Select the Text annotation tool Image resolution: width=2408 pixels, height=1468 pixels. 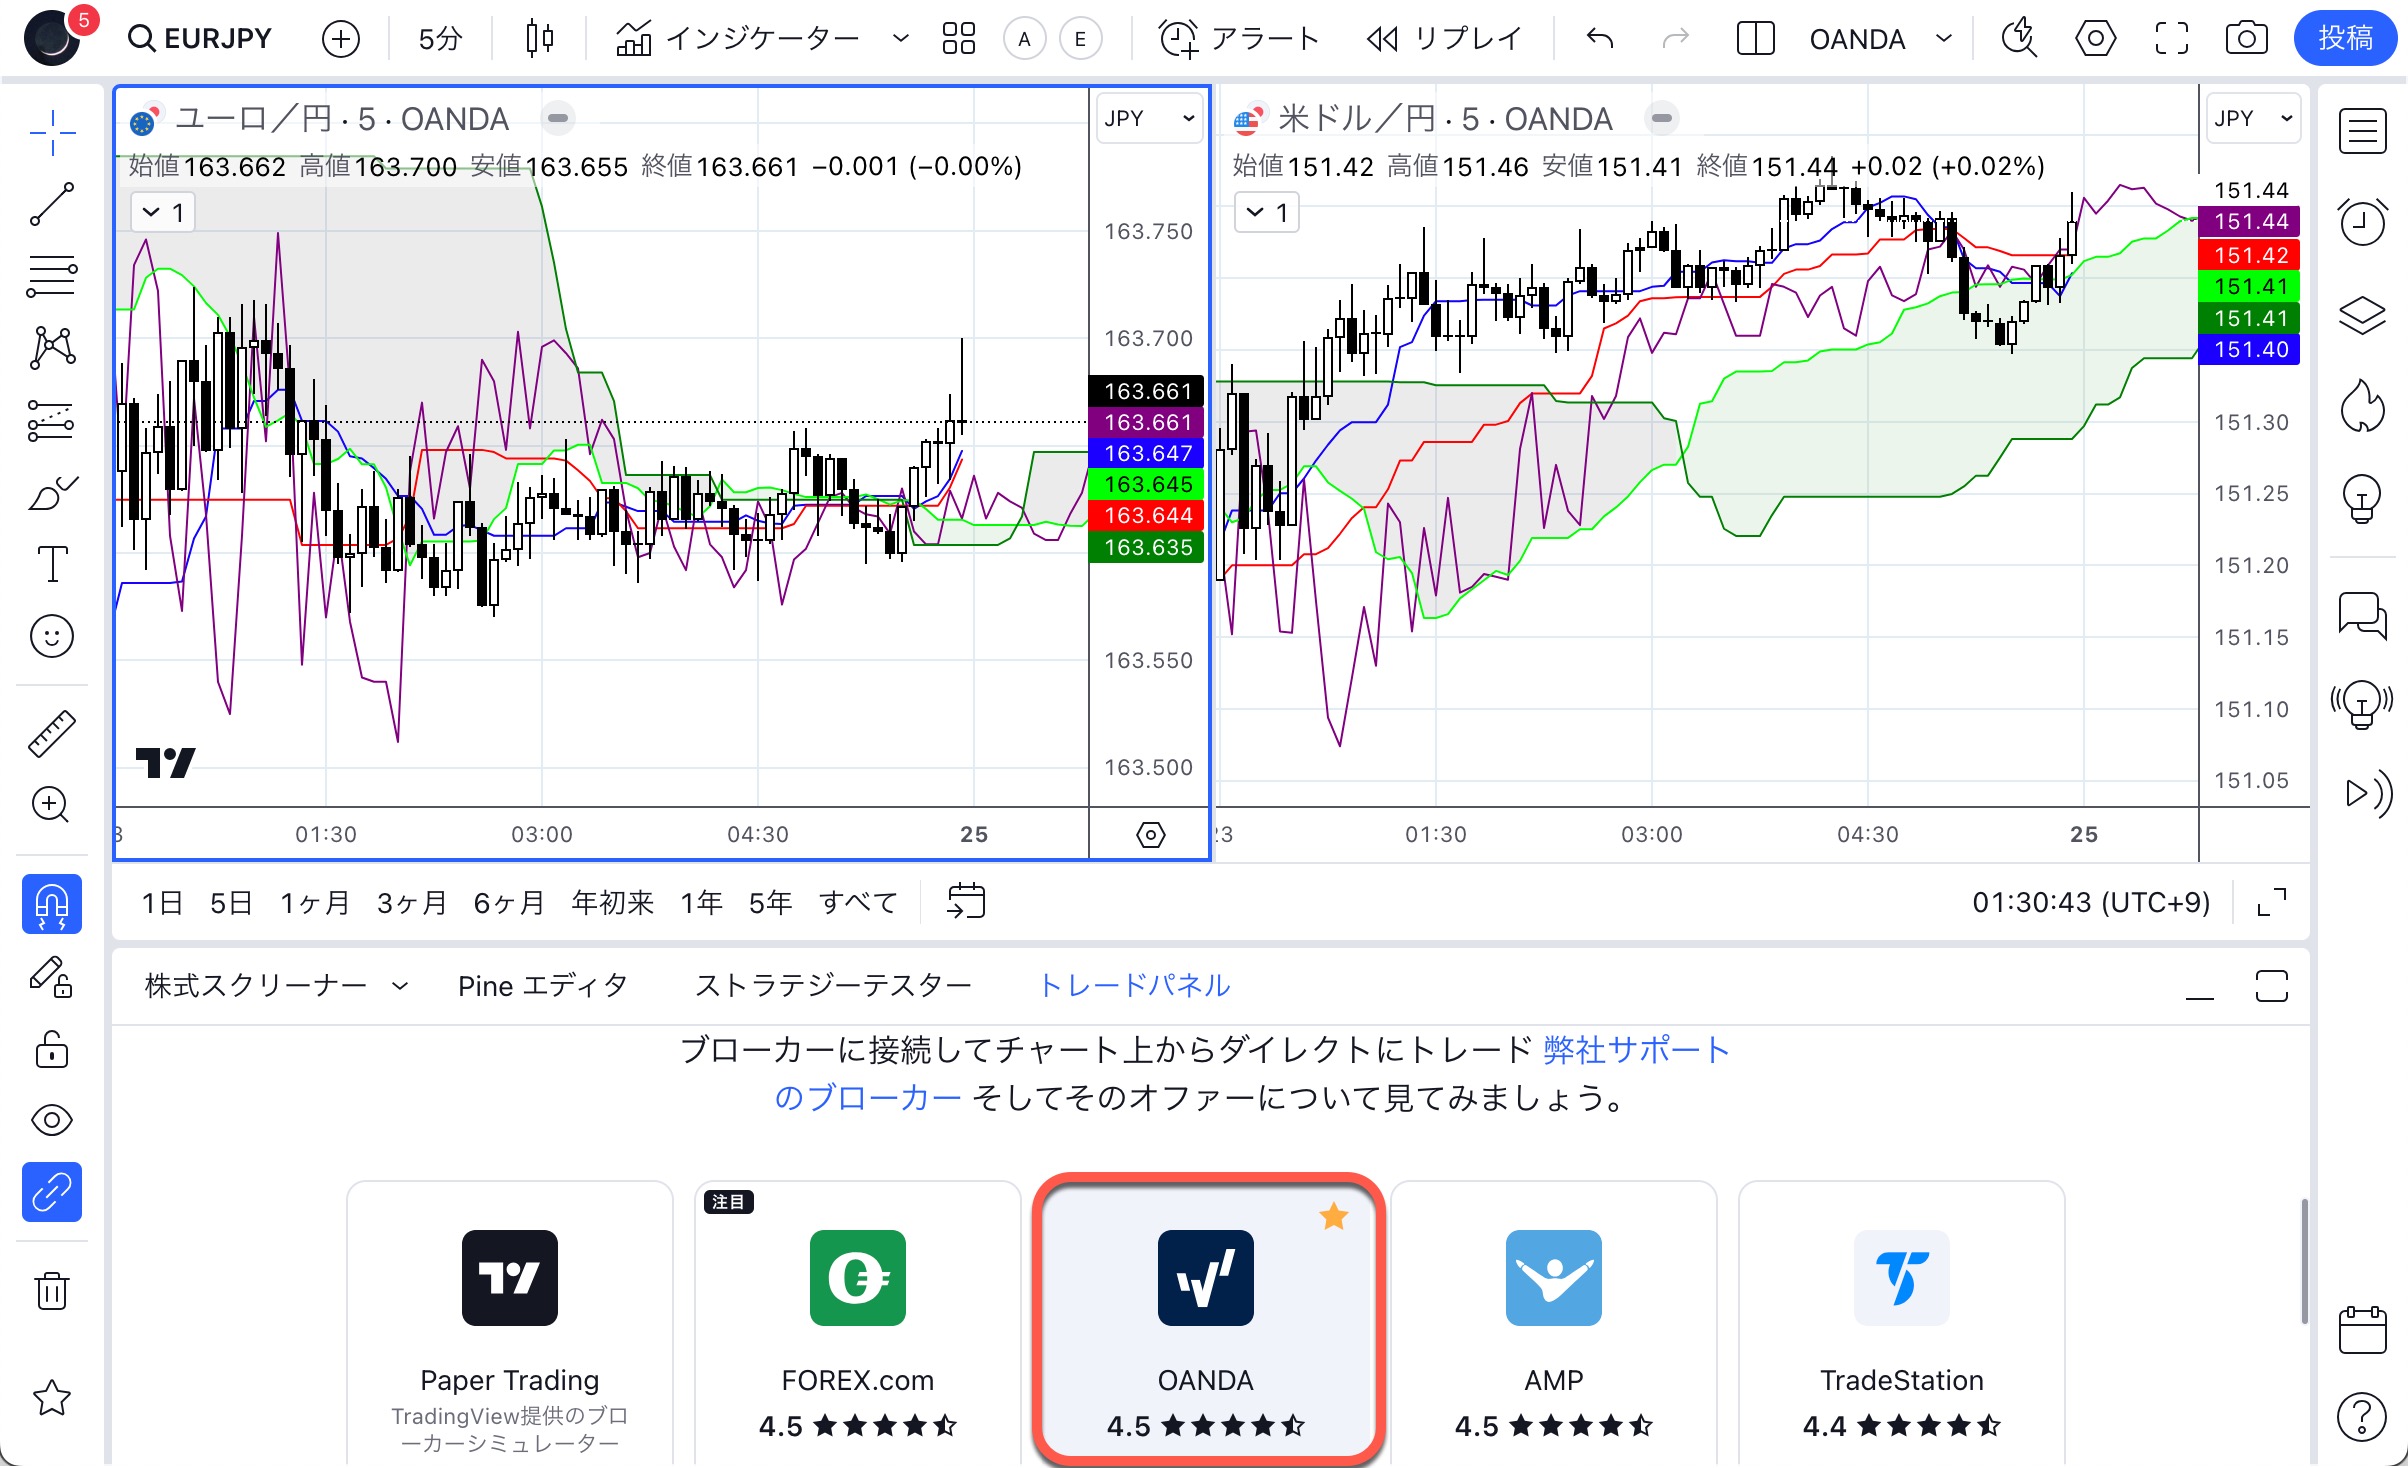pos(52,564)
